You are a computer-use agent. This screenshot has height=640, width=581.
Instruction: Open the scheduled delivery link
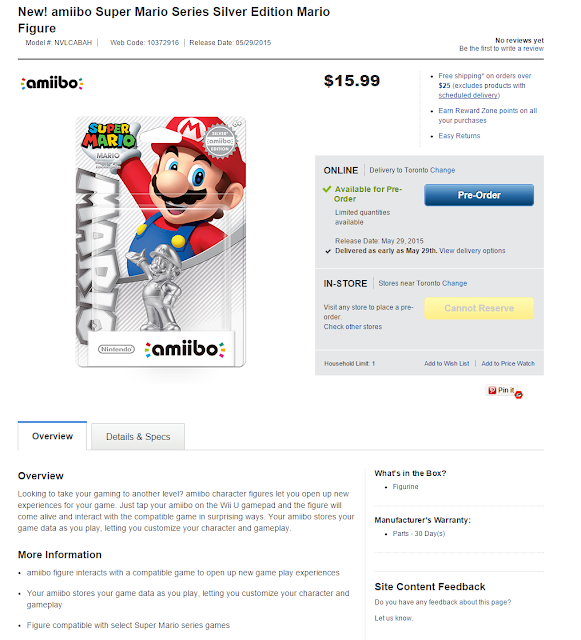click(468, 95)
